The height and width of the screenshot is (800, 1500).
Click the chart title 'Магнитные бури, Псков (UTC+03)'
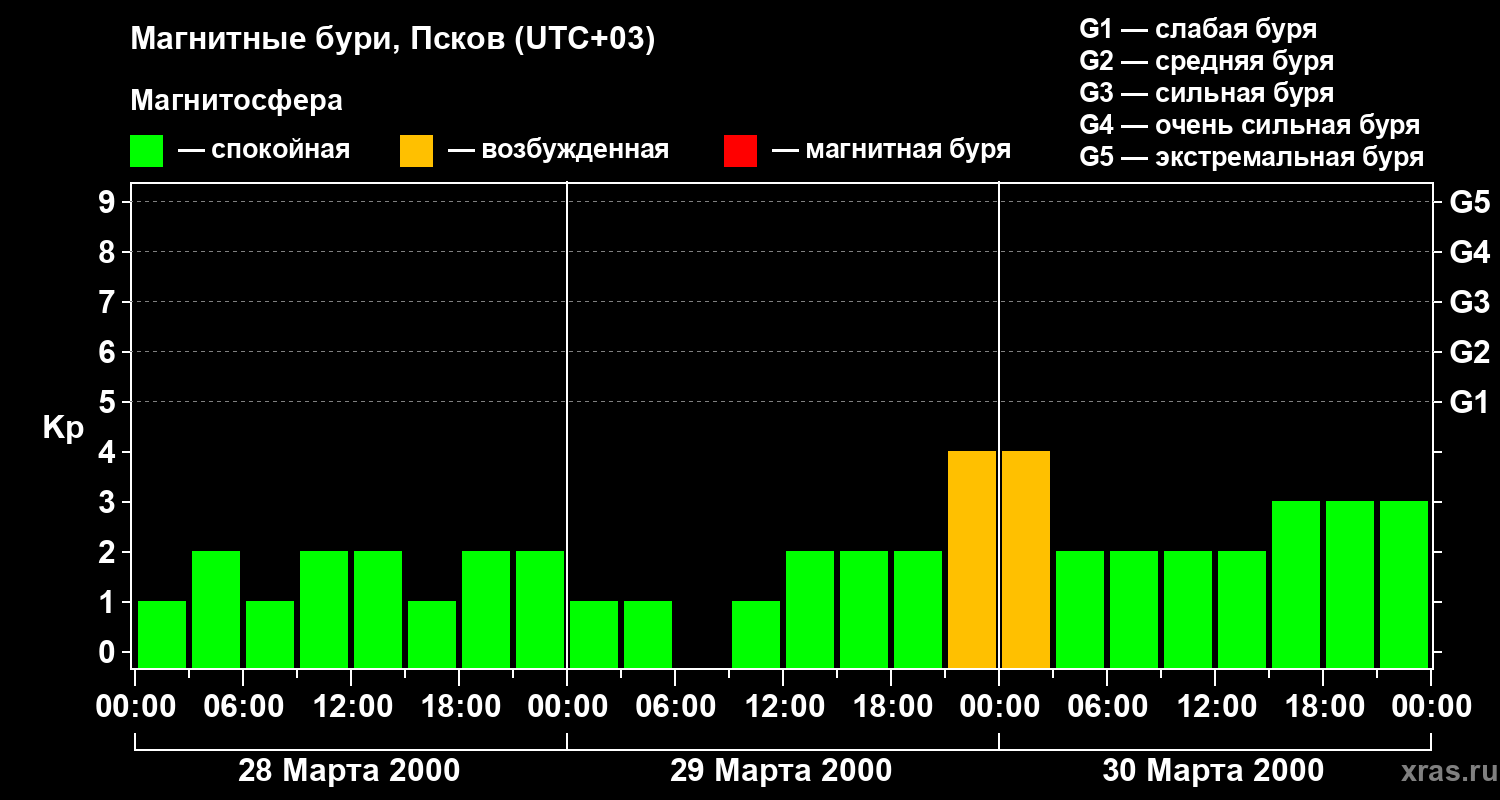coord(393,40)
